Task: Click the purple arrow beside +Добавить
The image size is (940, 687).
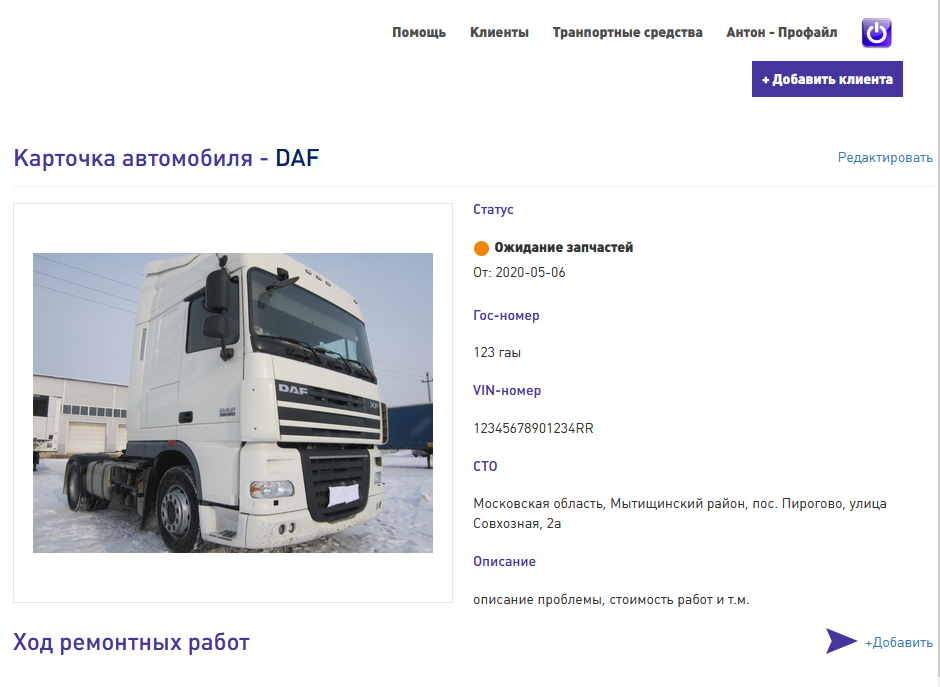Action: point(842,641)
